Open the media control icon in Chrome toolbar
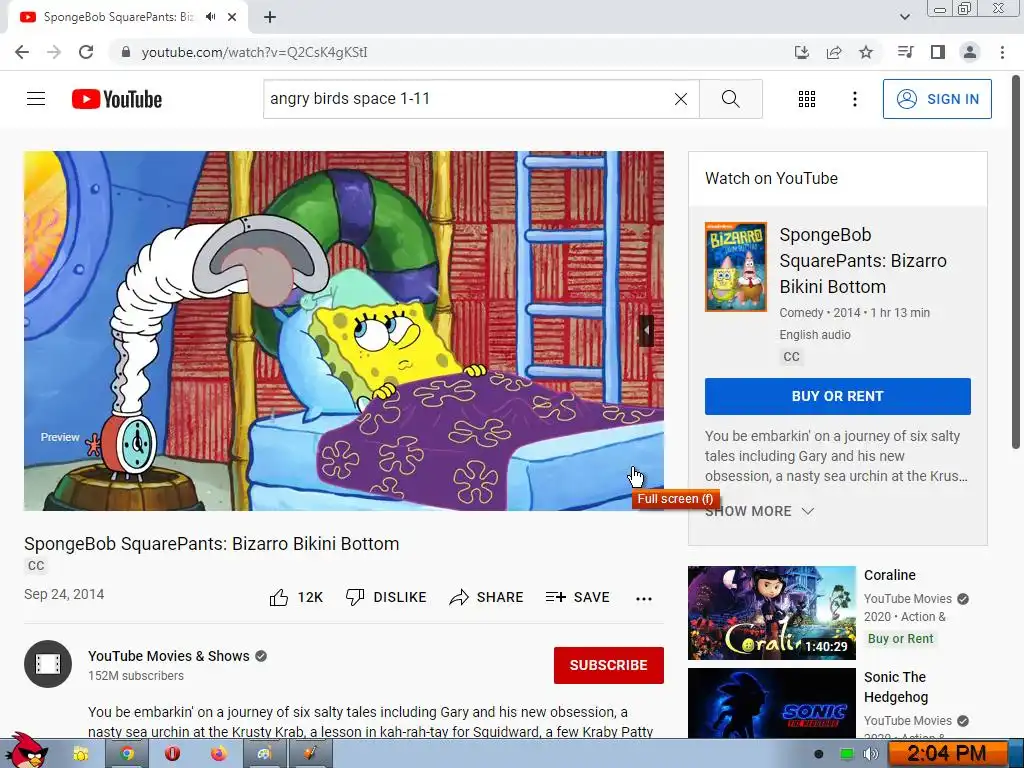 click(x=905, y=52)
